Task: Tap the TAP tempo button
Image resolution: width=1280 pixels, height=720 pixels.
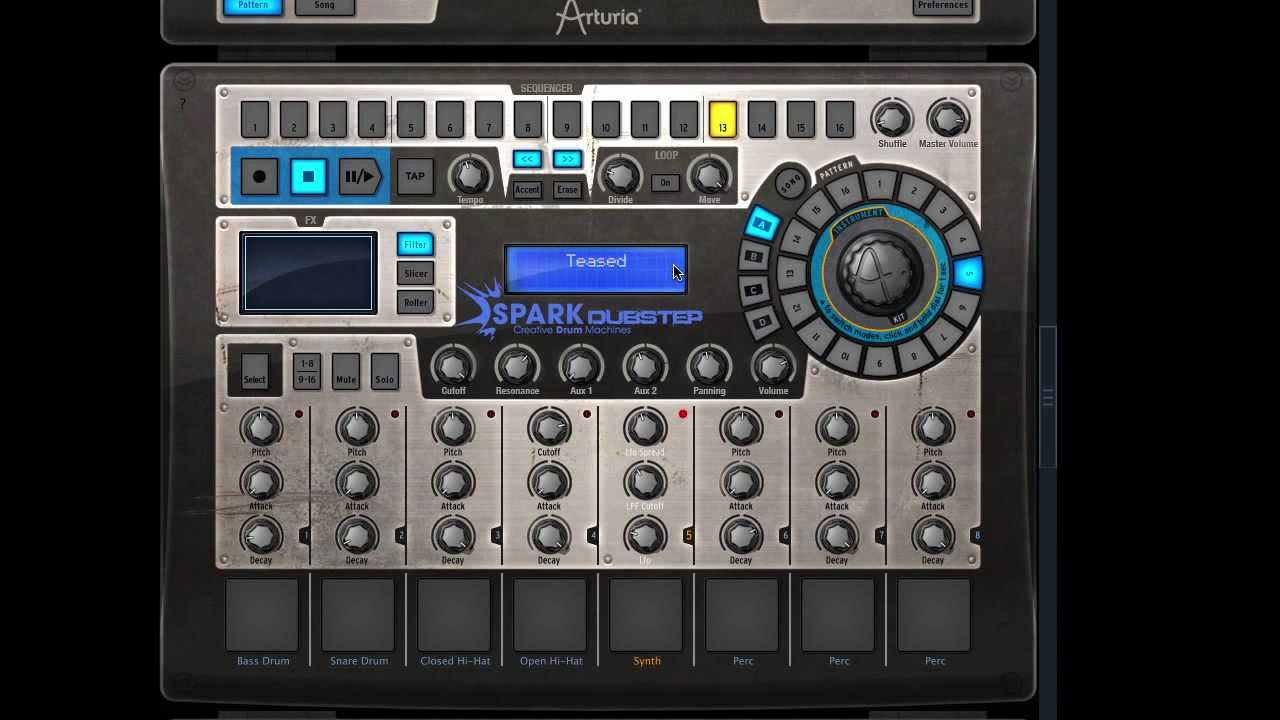Action: point(415,177)
